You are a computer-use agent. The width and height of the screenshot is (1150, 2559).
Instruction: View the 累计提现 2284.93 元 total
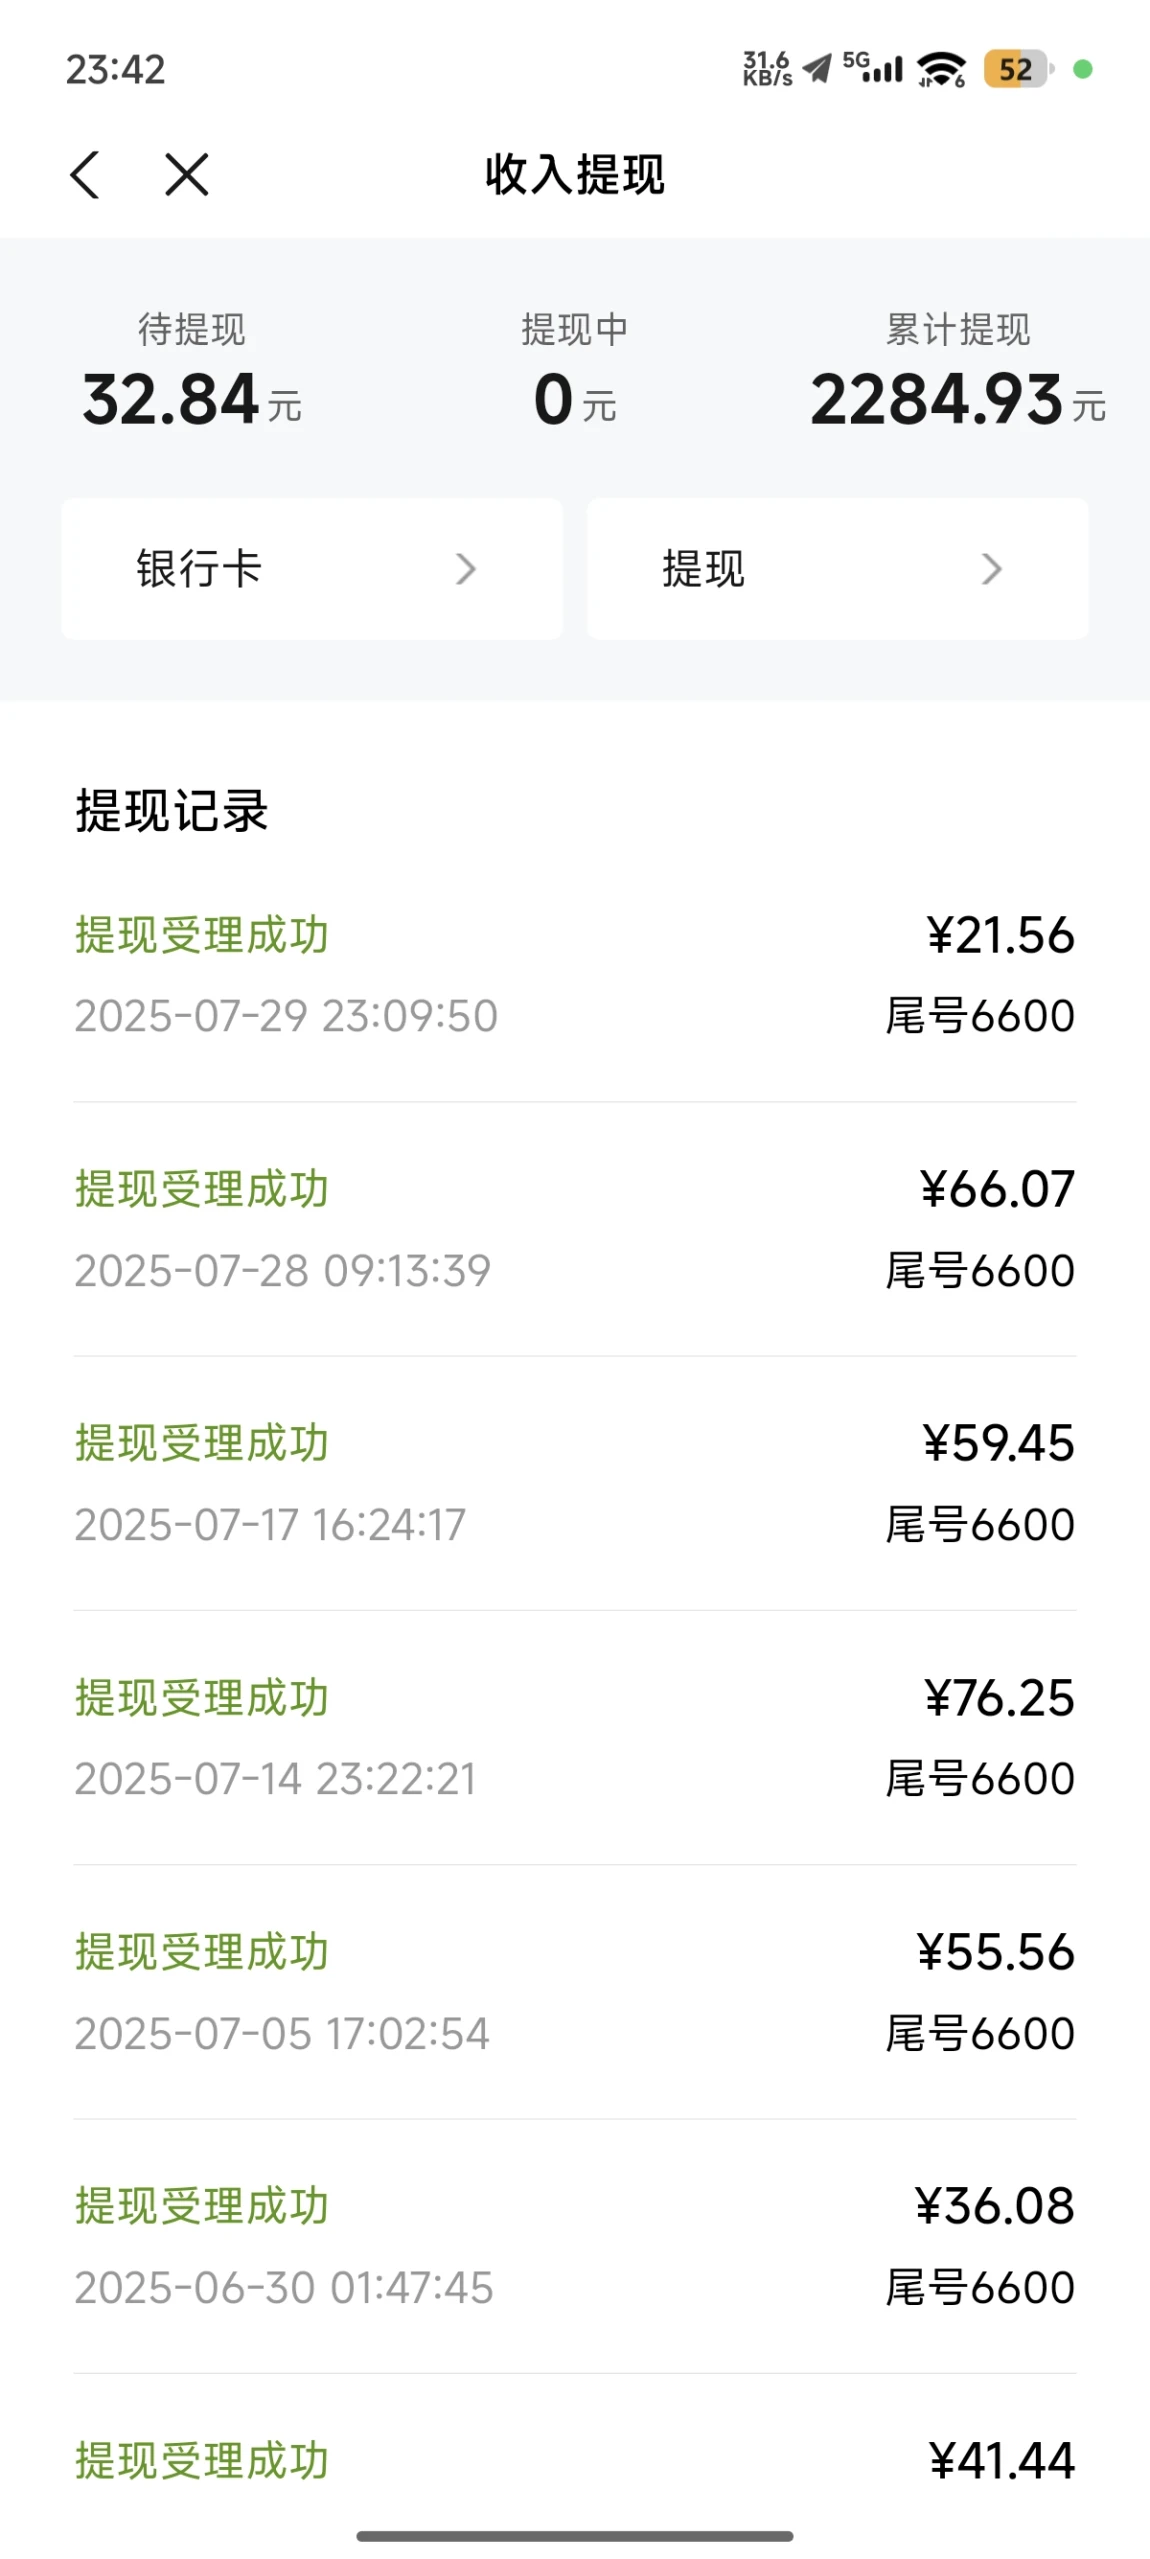click(x=958, y=371)
